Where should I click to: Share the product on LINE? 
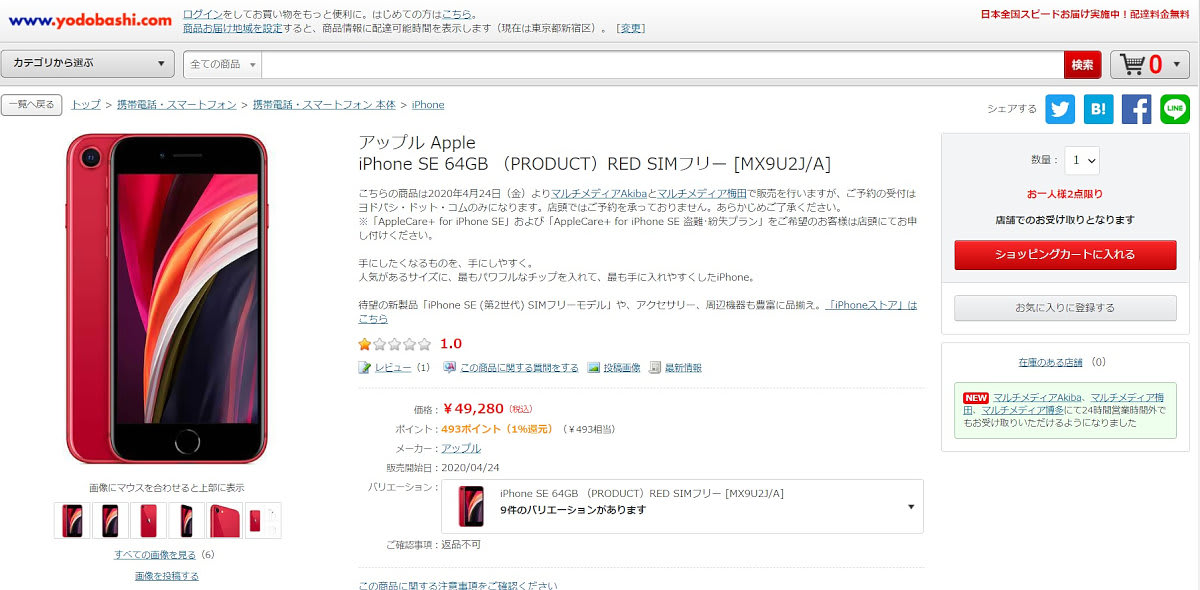pyautogui.click(x=1175, y=109)
